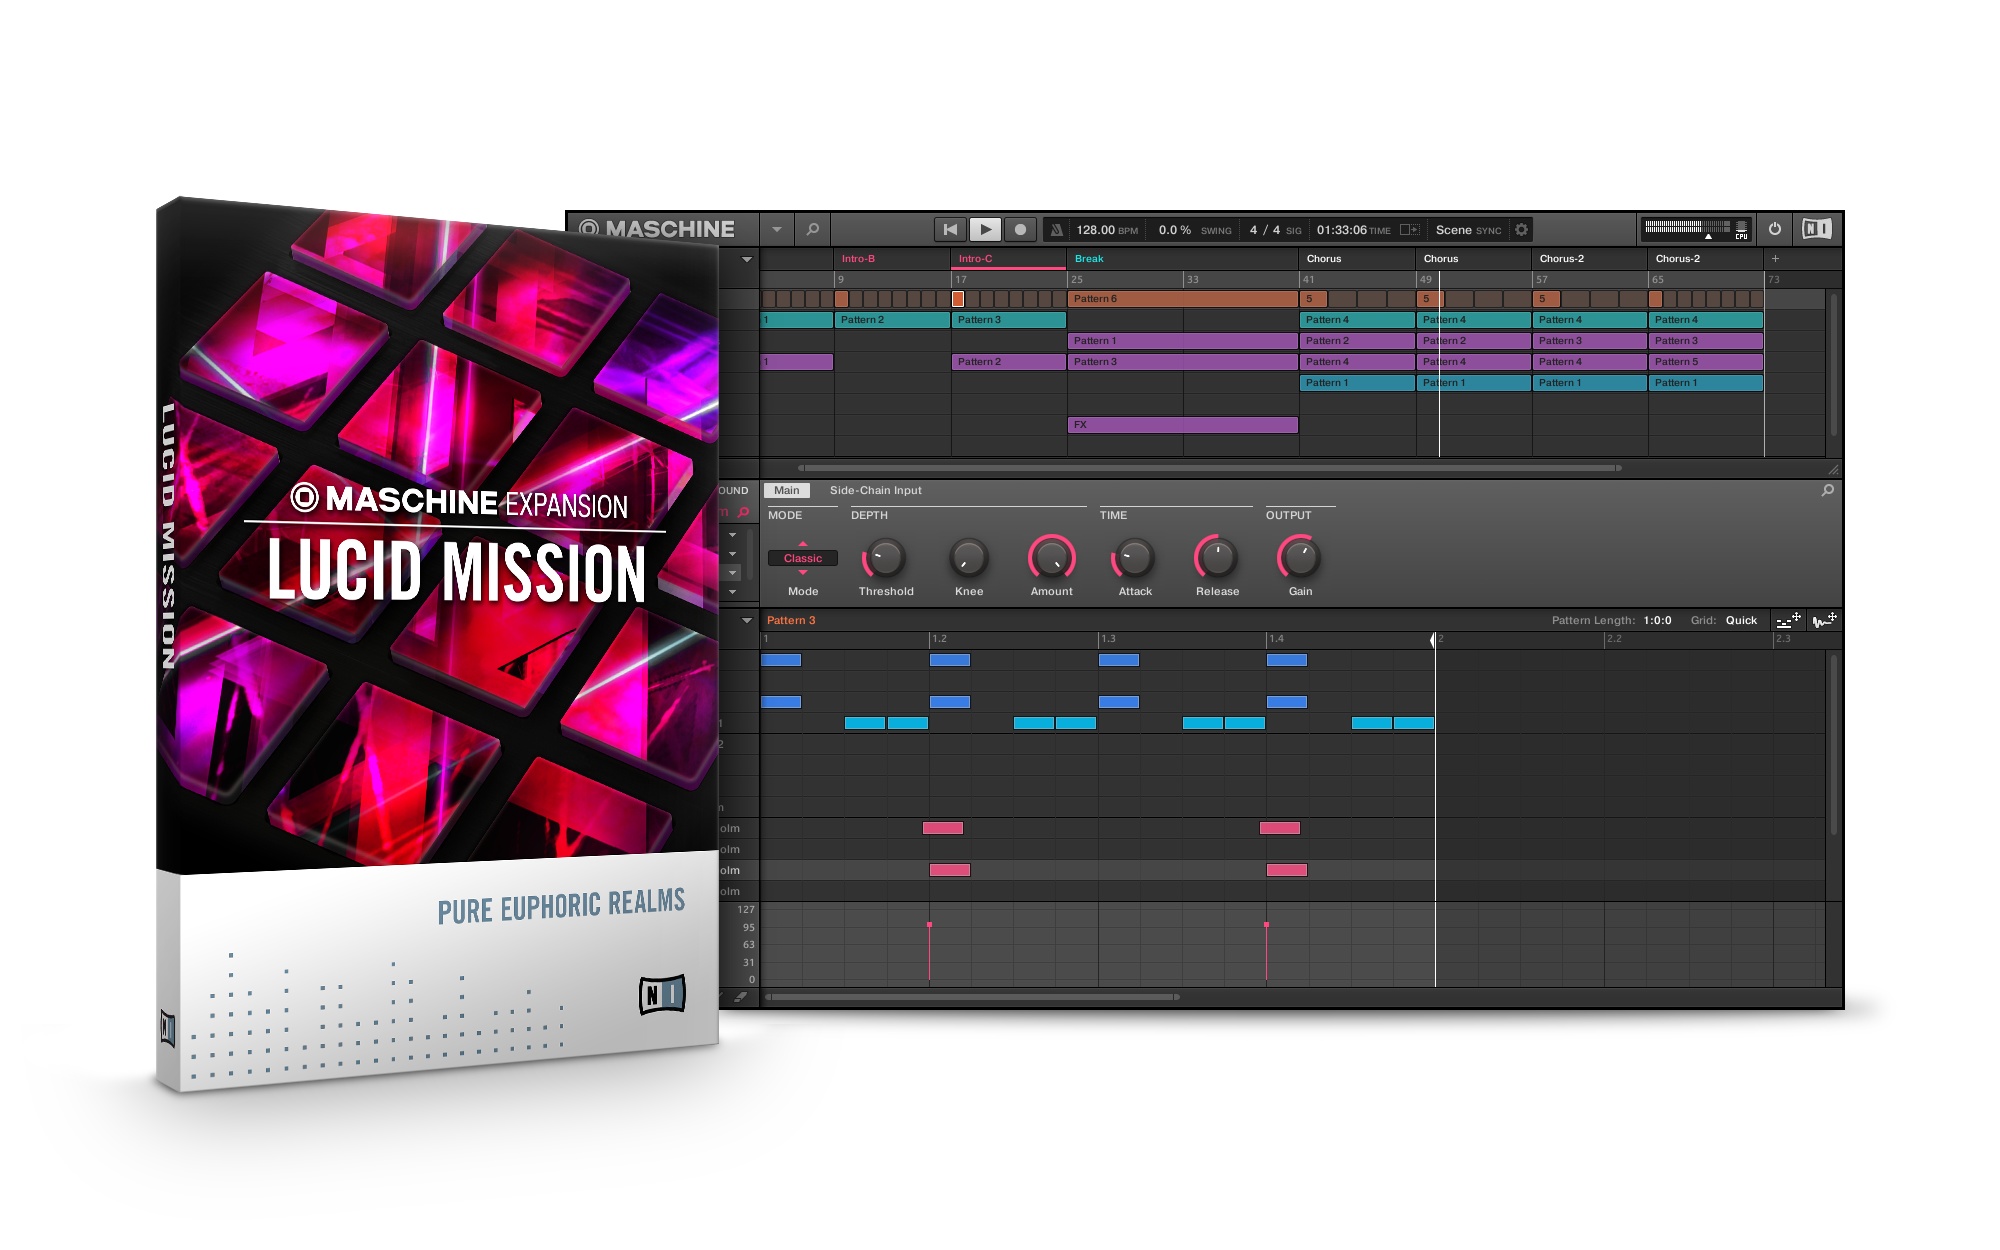Image resolution: width=2000 pixels, height=1250 pixels.
Task: Jump to start with the restart button
Action: 950,229
